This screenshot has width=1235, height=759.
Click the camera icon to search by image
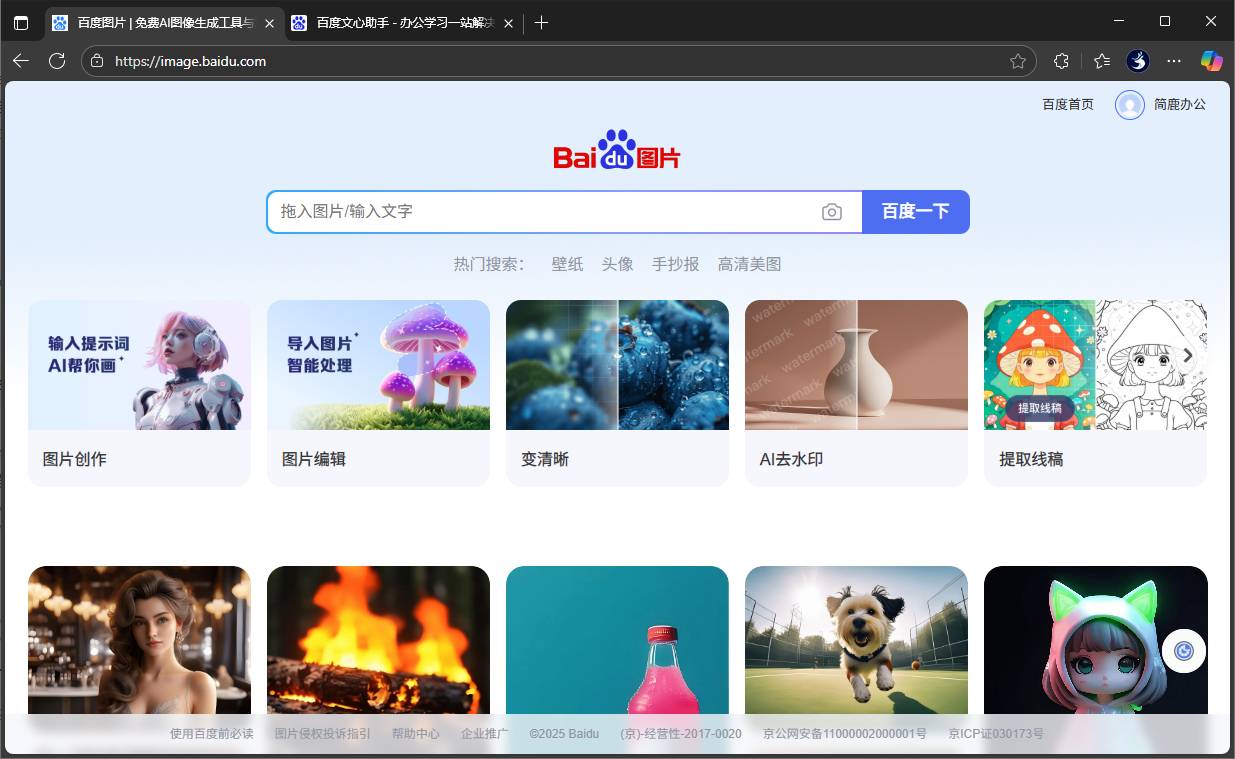pyautogui.click(x=833, y=211)
